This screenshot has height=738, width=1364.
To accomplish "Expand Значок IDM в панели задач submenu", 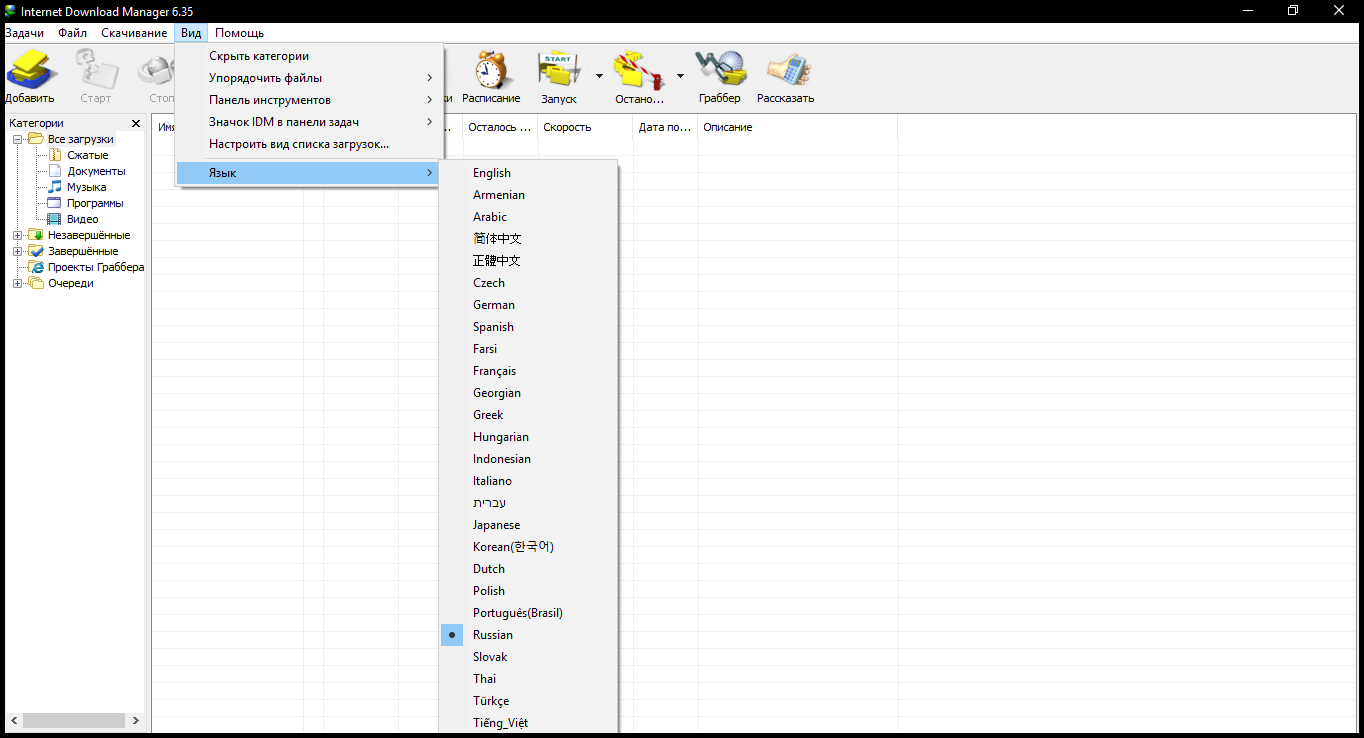I will [x=429, y=122].
